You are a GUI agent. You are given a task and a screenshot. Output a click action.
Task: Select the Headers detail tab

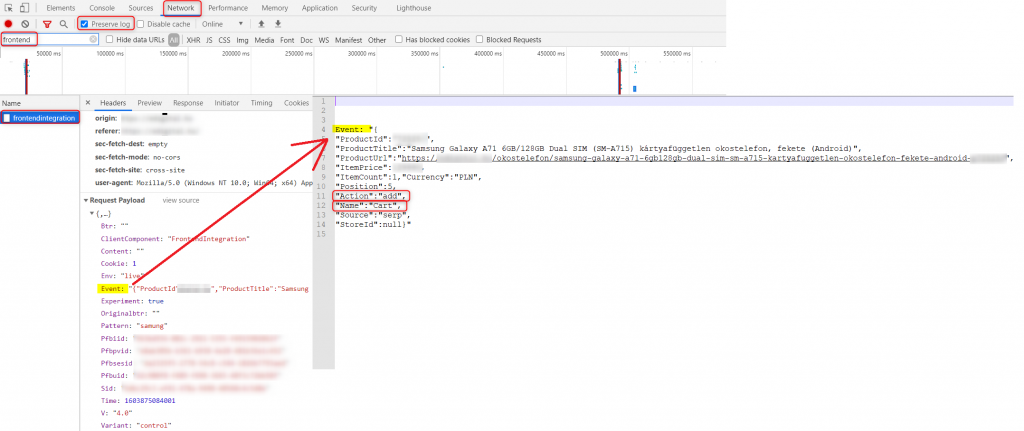[113, 103]
